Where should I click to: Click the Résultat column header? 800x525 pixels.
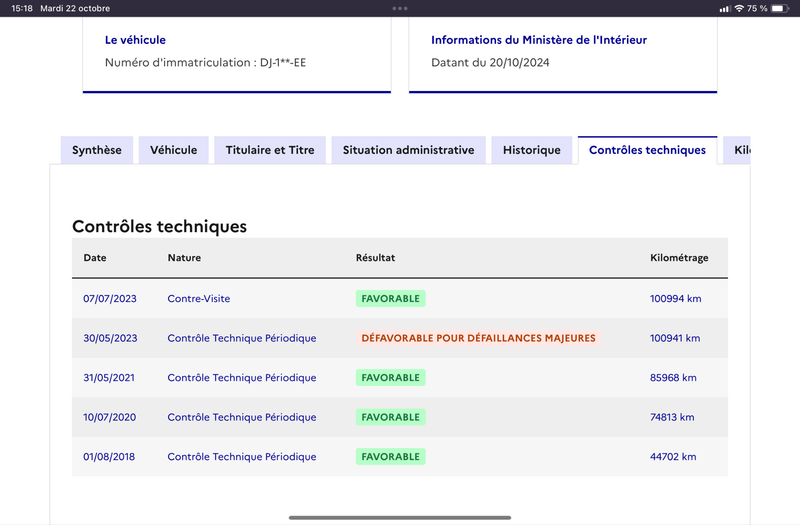376,258
